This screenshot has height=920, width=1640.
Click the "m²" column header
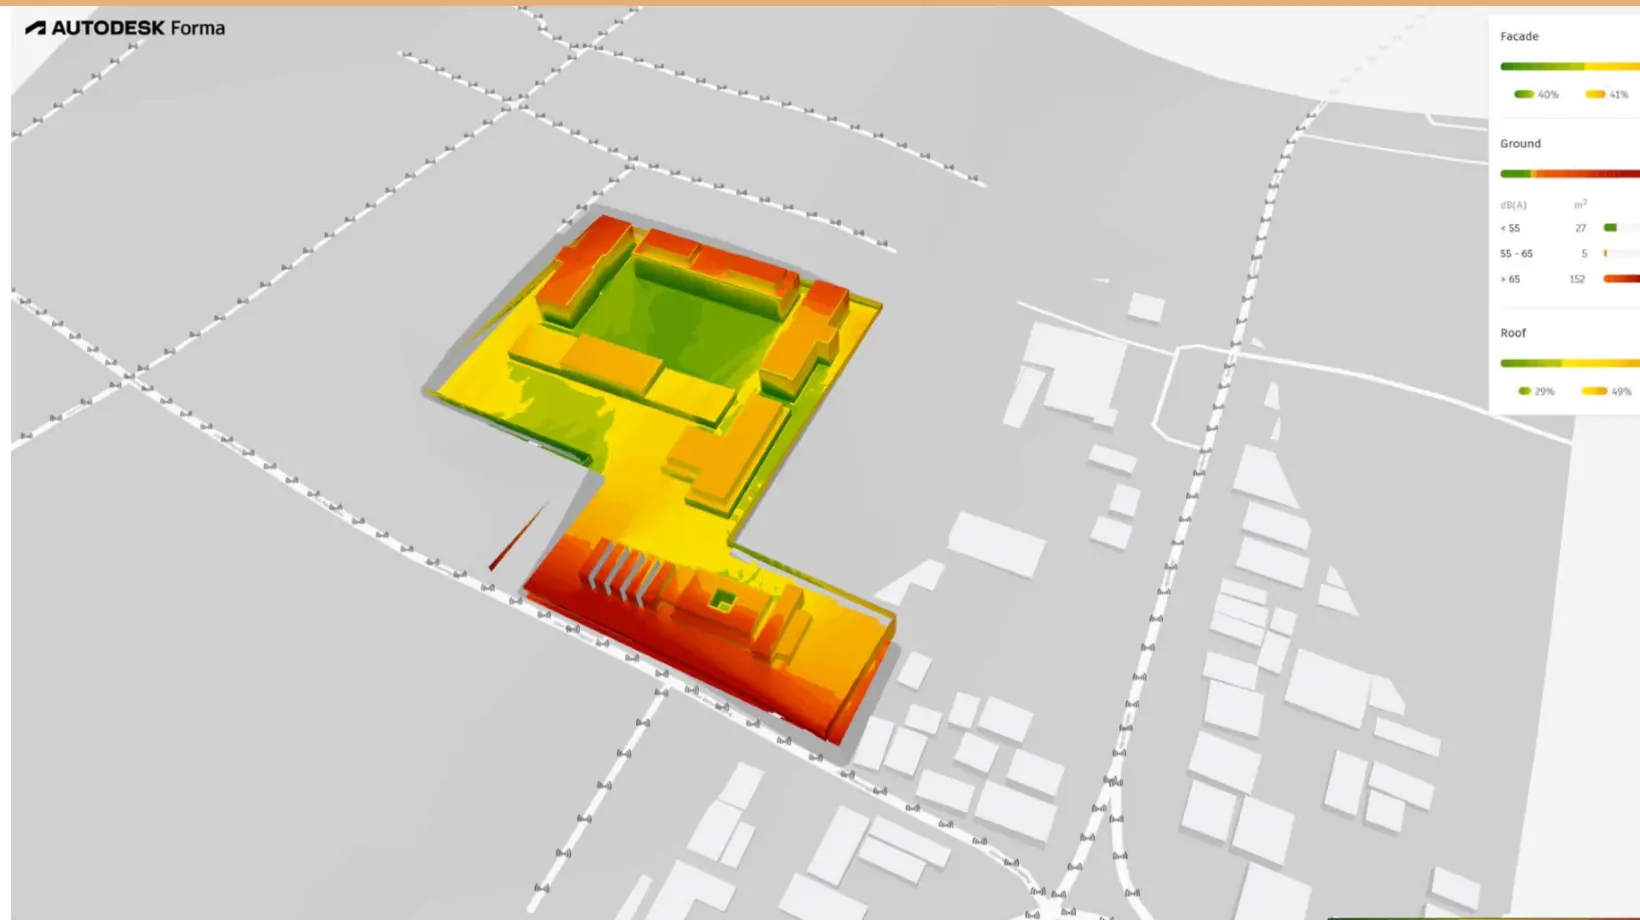(1581, 204)
